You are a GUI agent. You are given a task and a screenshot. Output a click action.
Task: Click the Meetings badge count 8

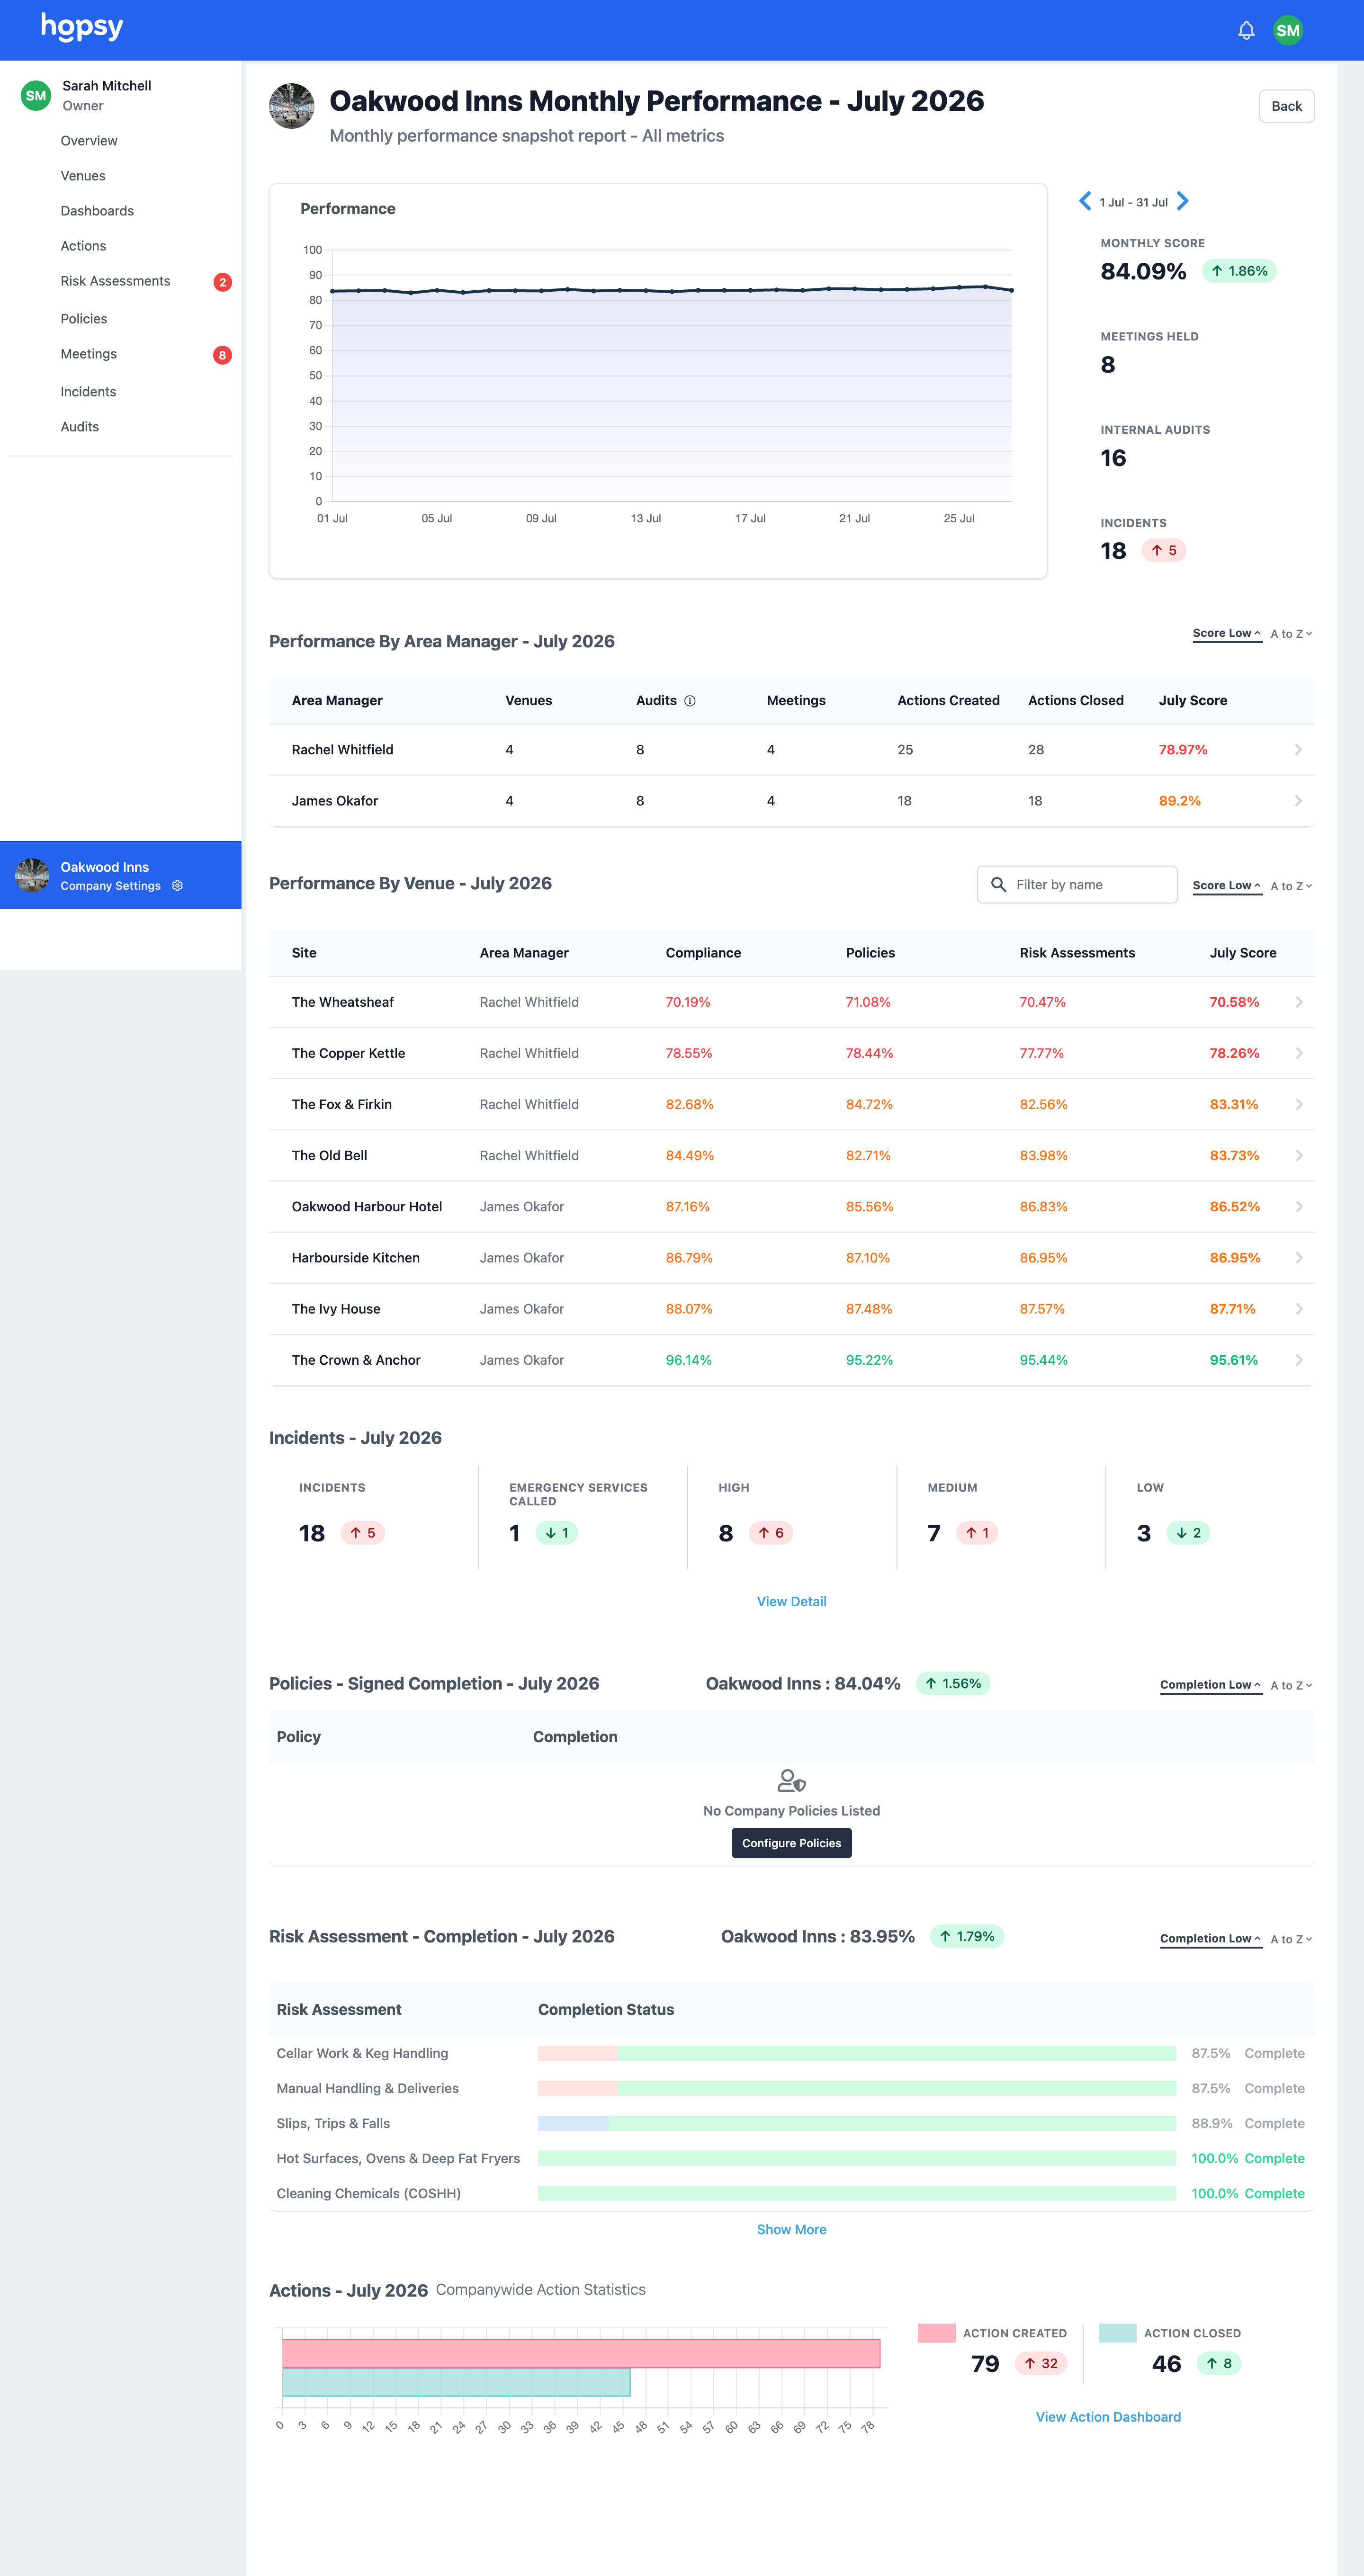[x=222, y=355]
